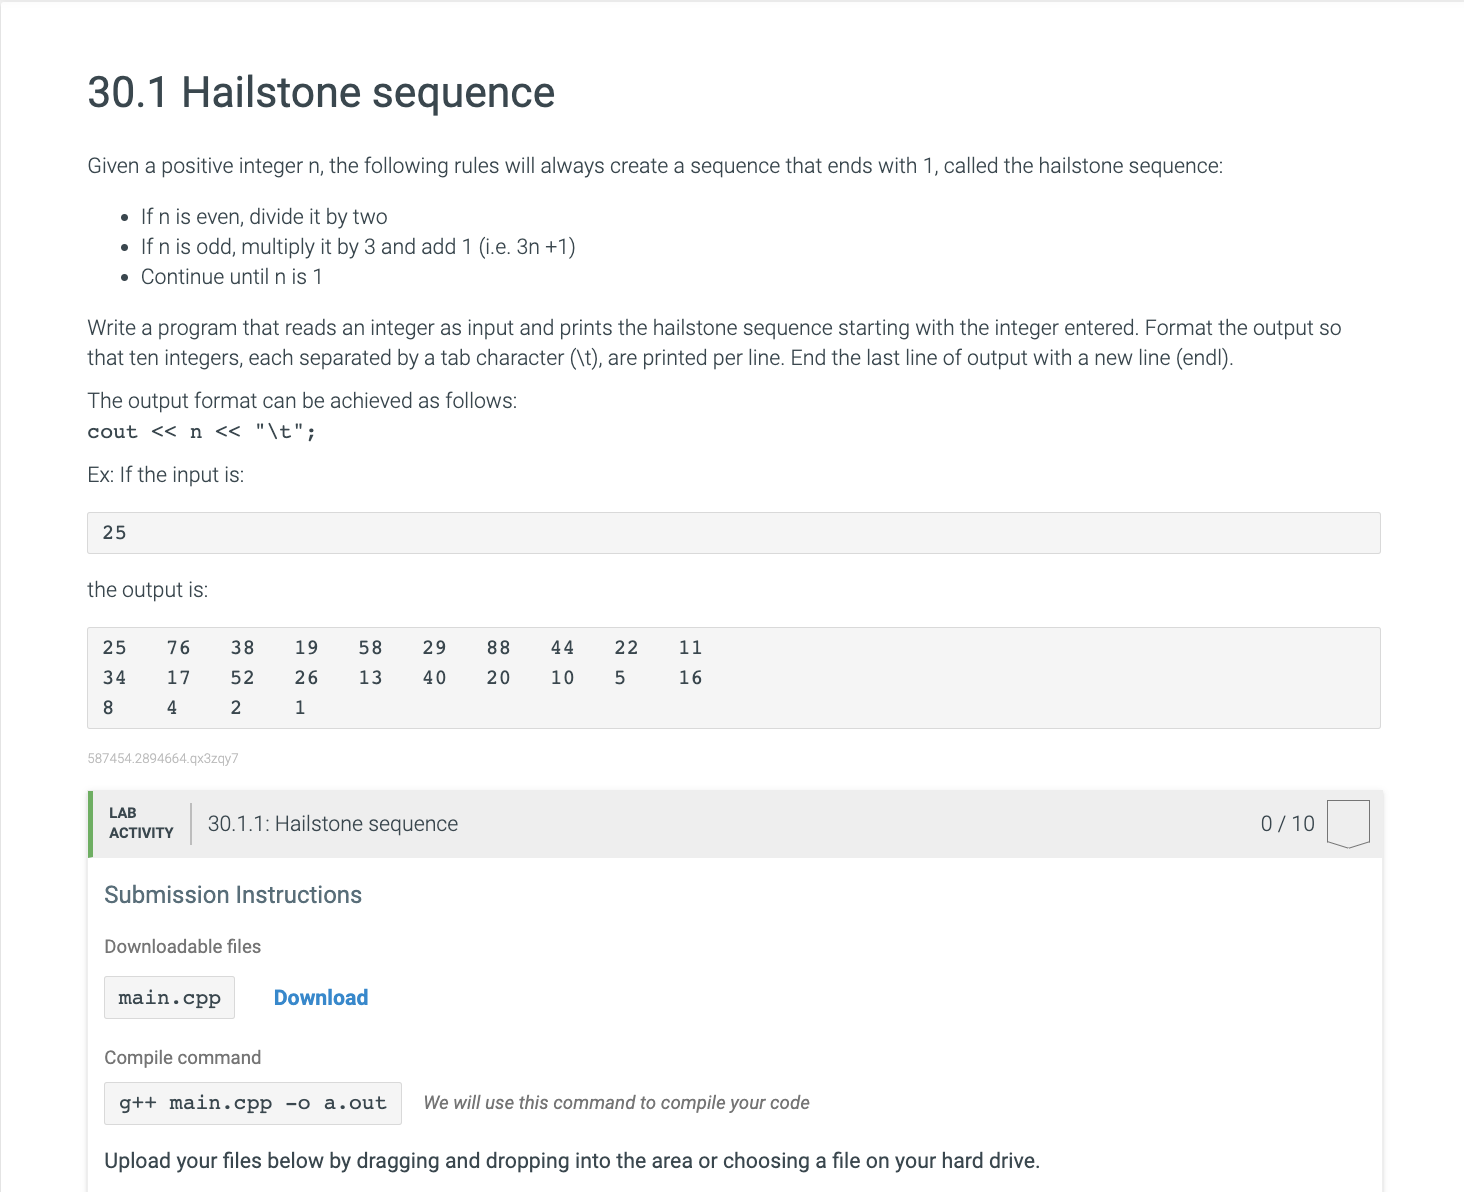
Task: Click the Compile command label
Action: [x=183, y=1057]
